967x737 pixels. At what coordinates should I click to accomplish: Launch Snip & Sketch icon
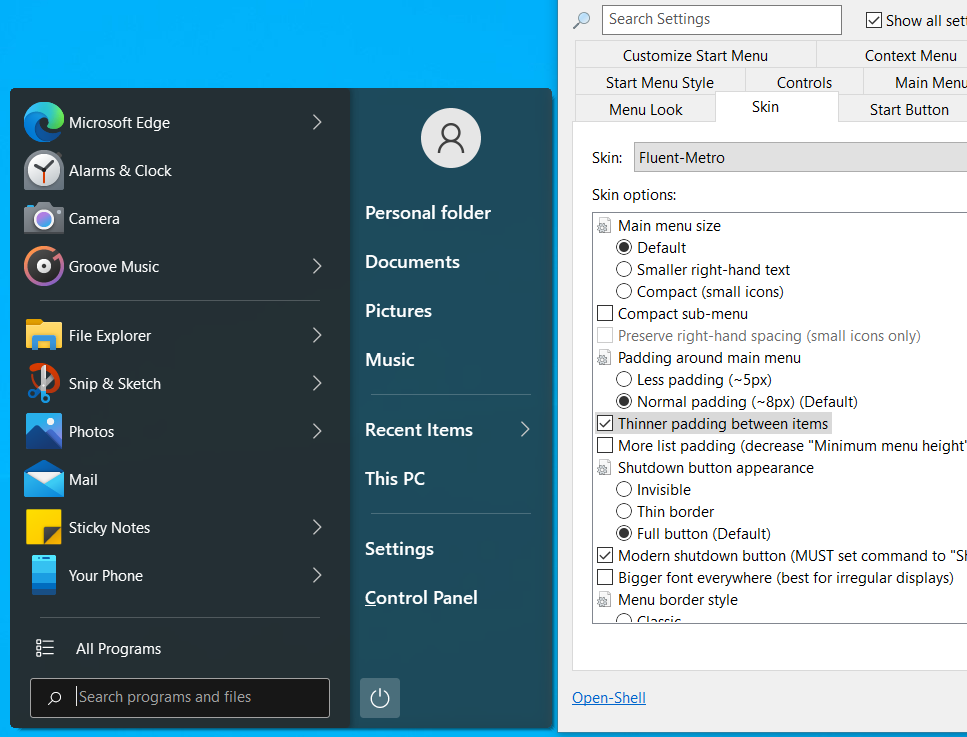(x=44, y=383)
